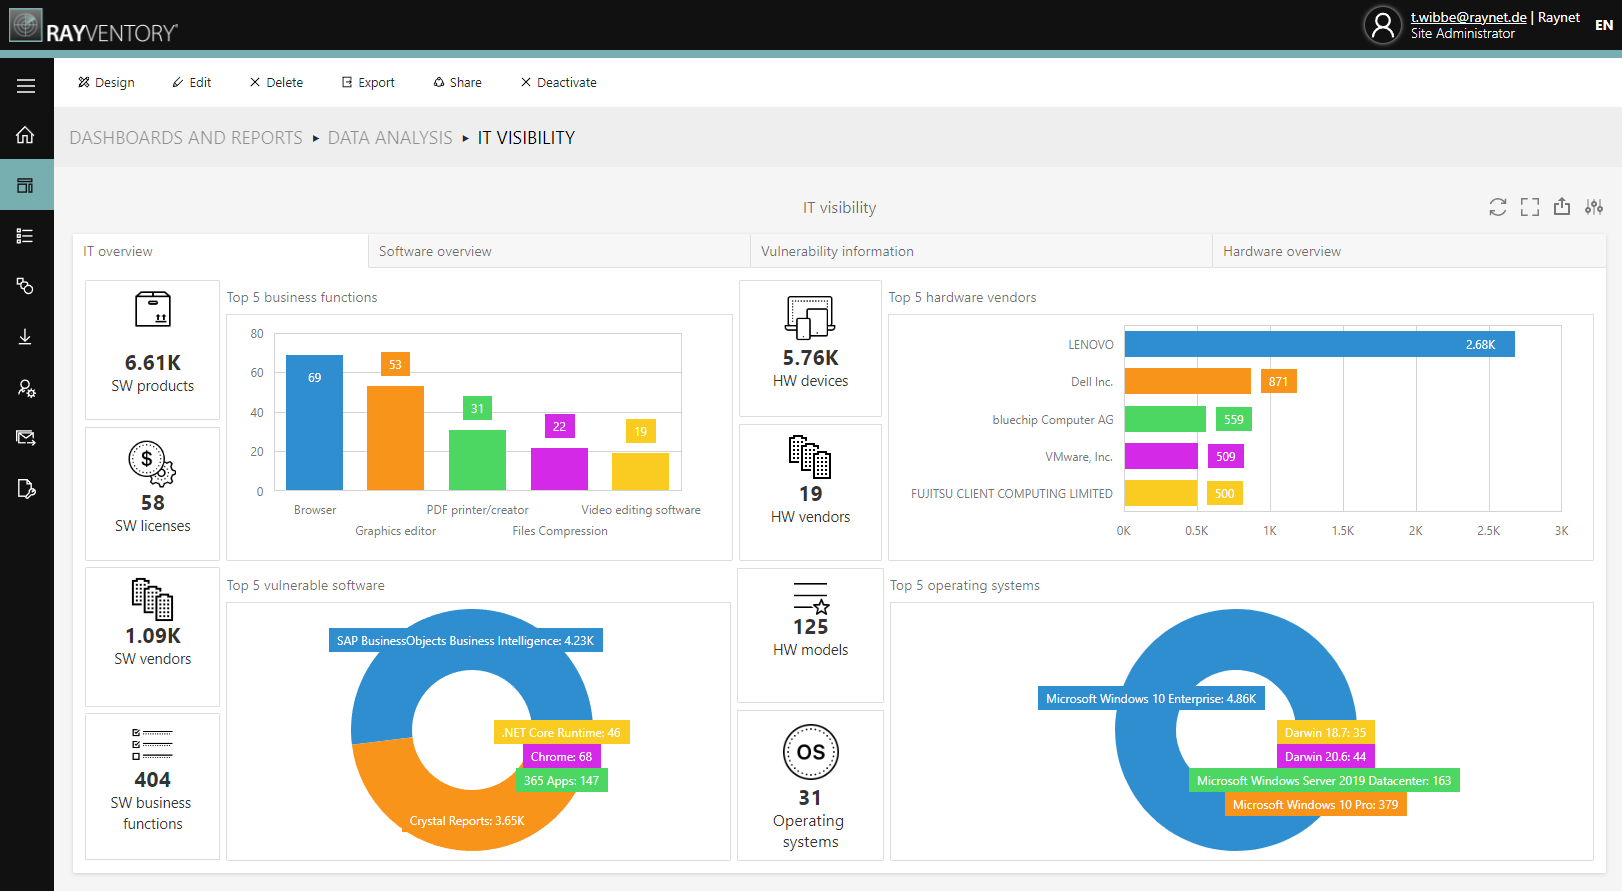Change language via EN selector
Image resolution: width=1622 pixels, height=891 pixels.
[1604, 25]
